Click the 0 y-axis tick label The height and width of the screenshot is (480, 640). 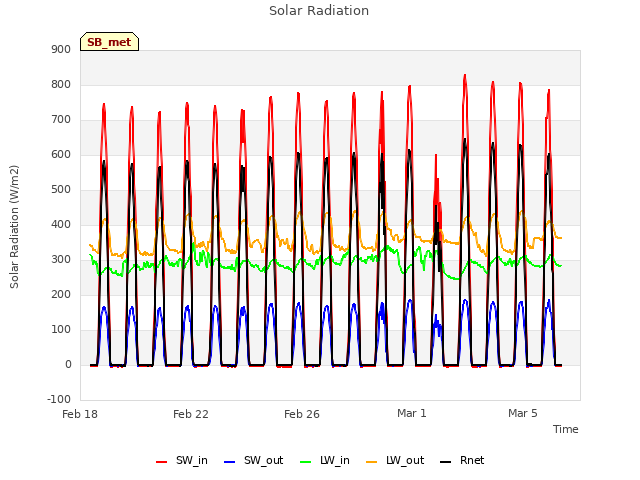click(68, 365)
